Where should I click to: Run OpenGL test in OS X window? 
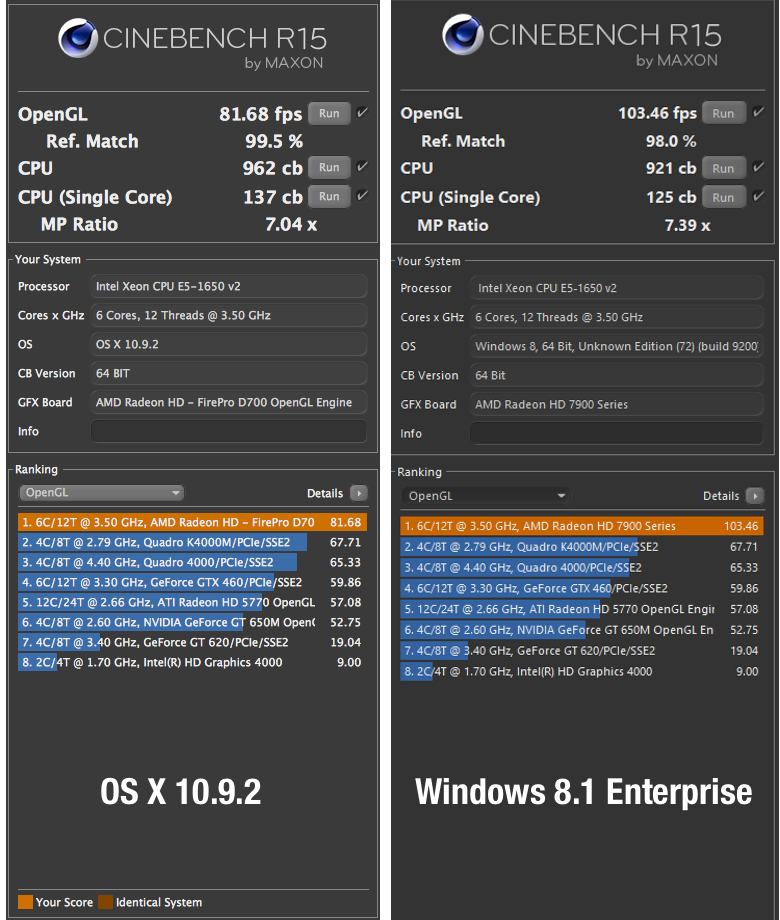tap(329, 114)
